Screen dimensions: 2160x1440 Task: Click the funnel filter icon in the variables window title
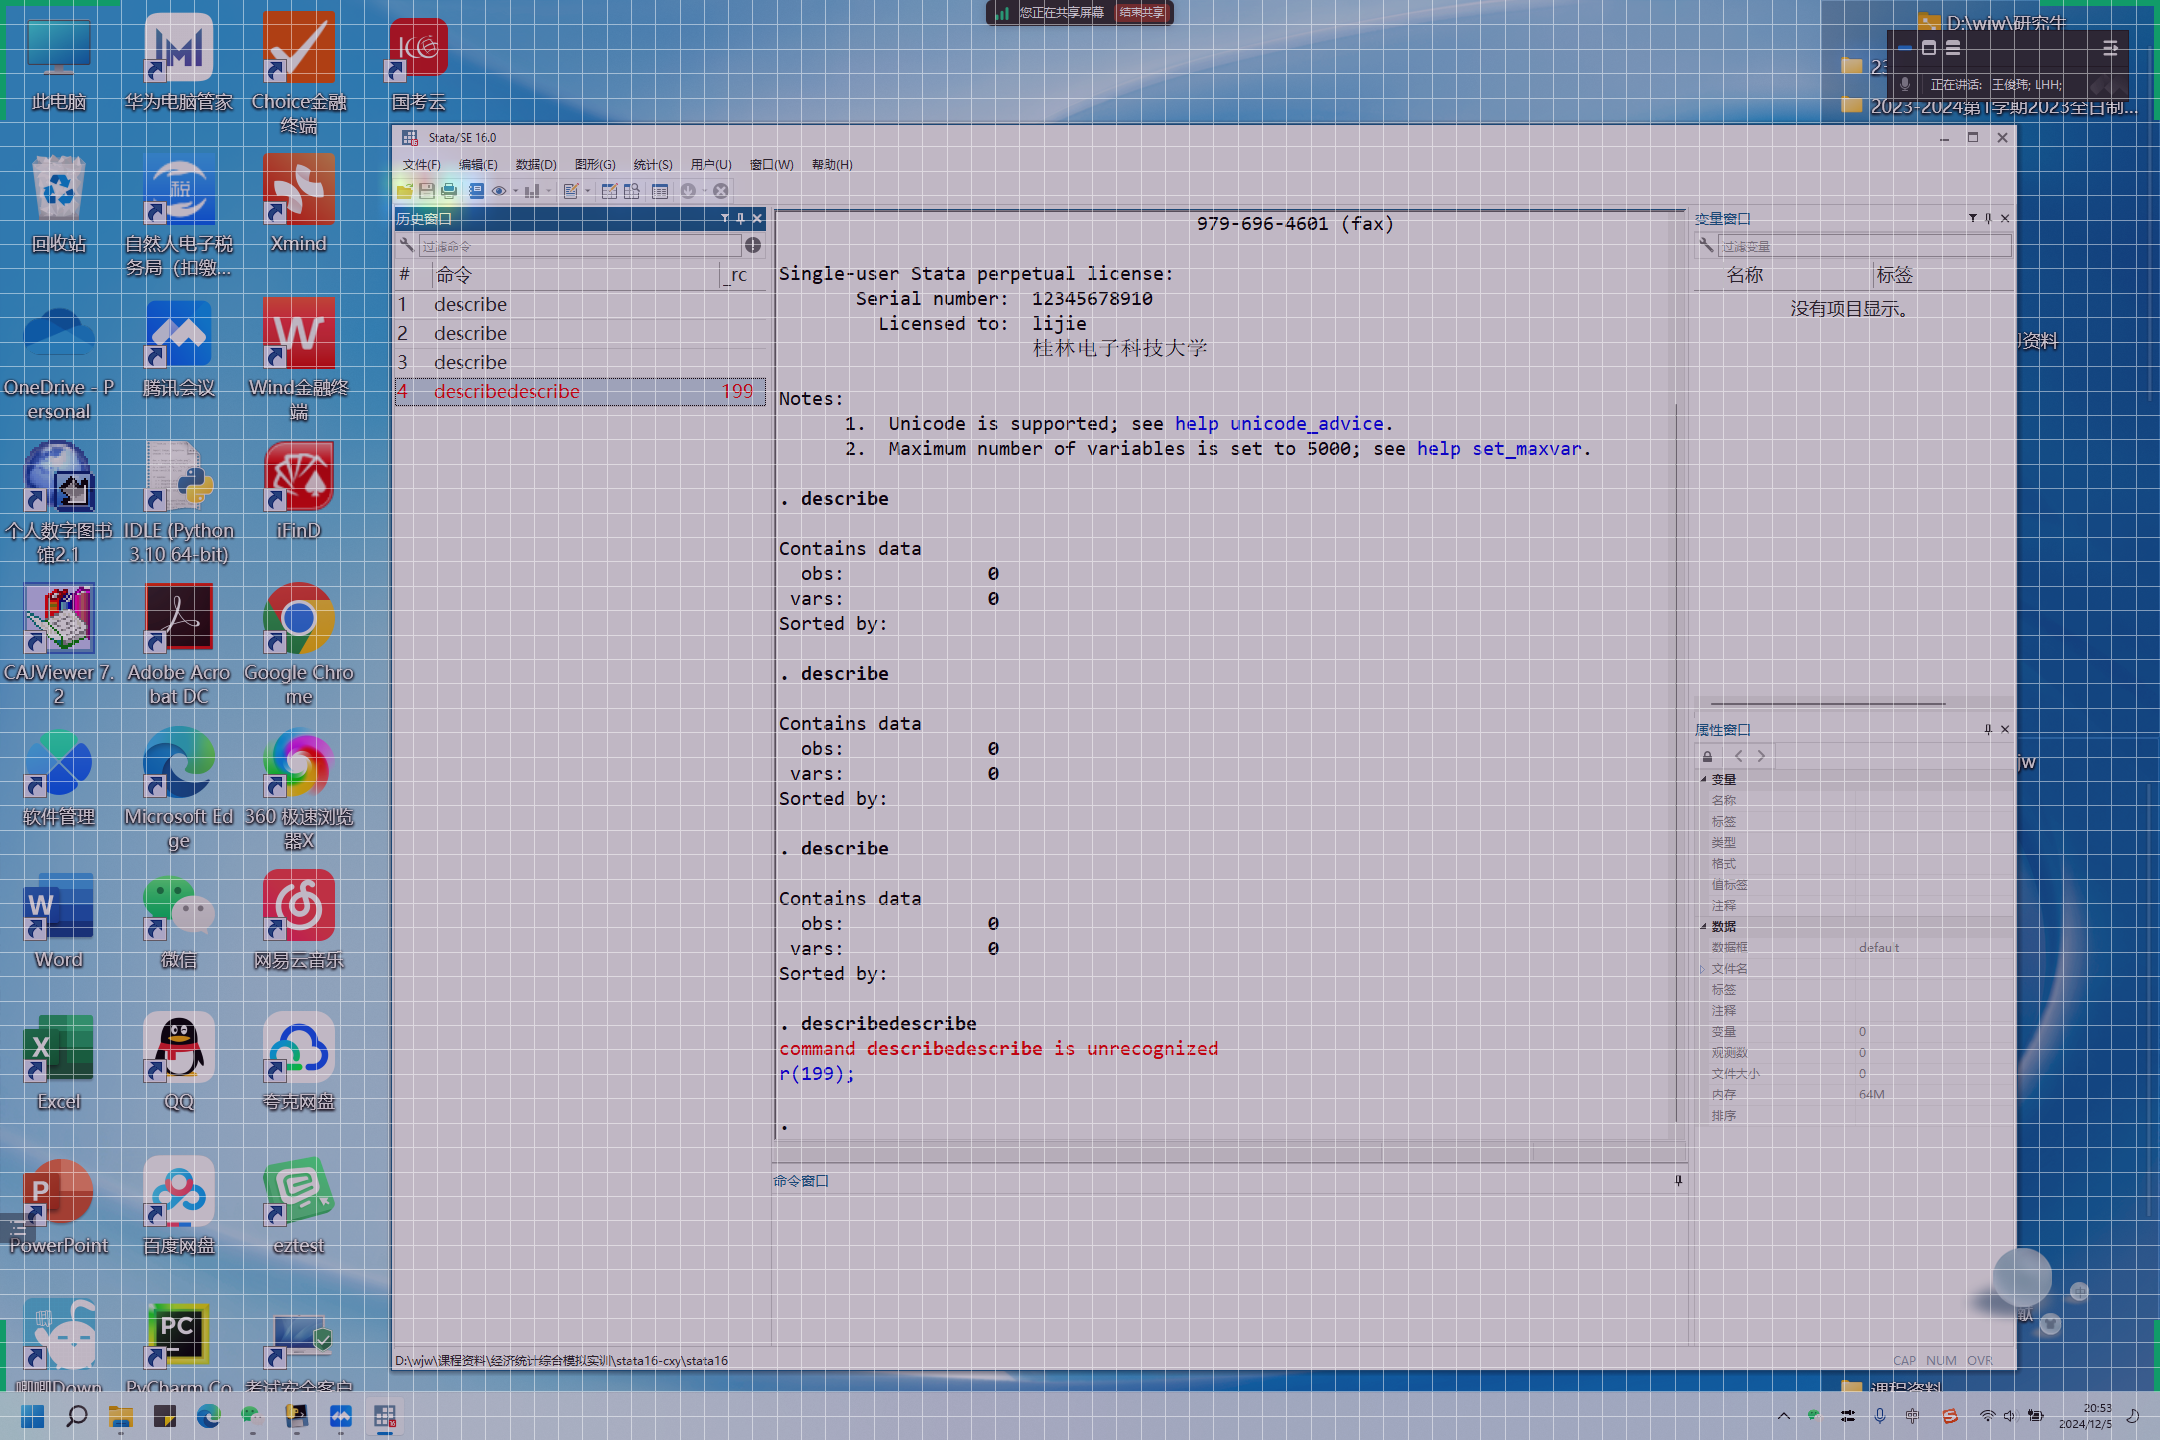[1973, 218]
